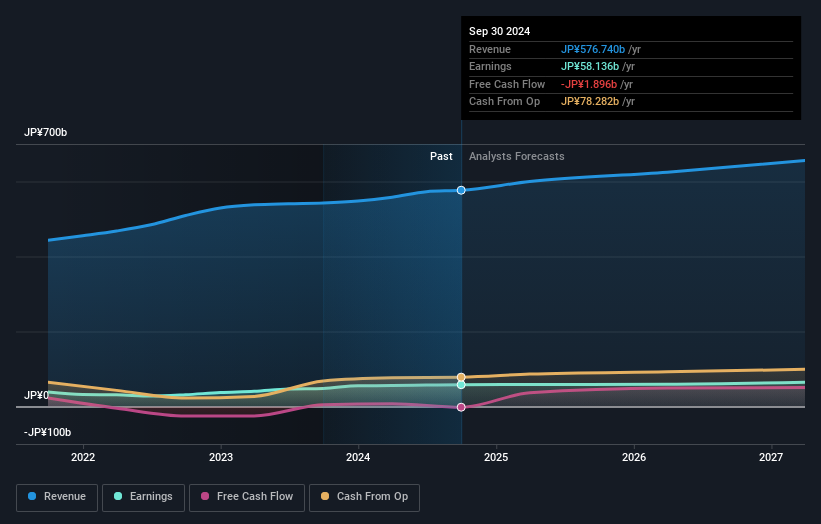Click the orange Cash From Op data point

(461, 377)
